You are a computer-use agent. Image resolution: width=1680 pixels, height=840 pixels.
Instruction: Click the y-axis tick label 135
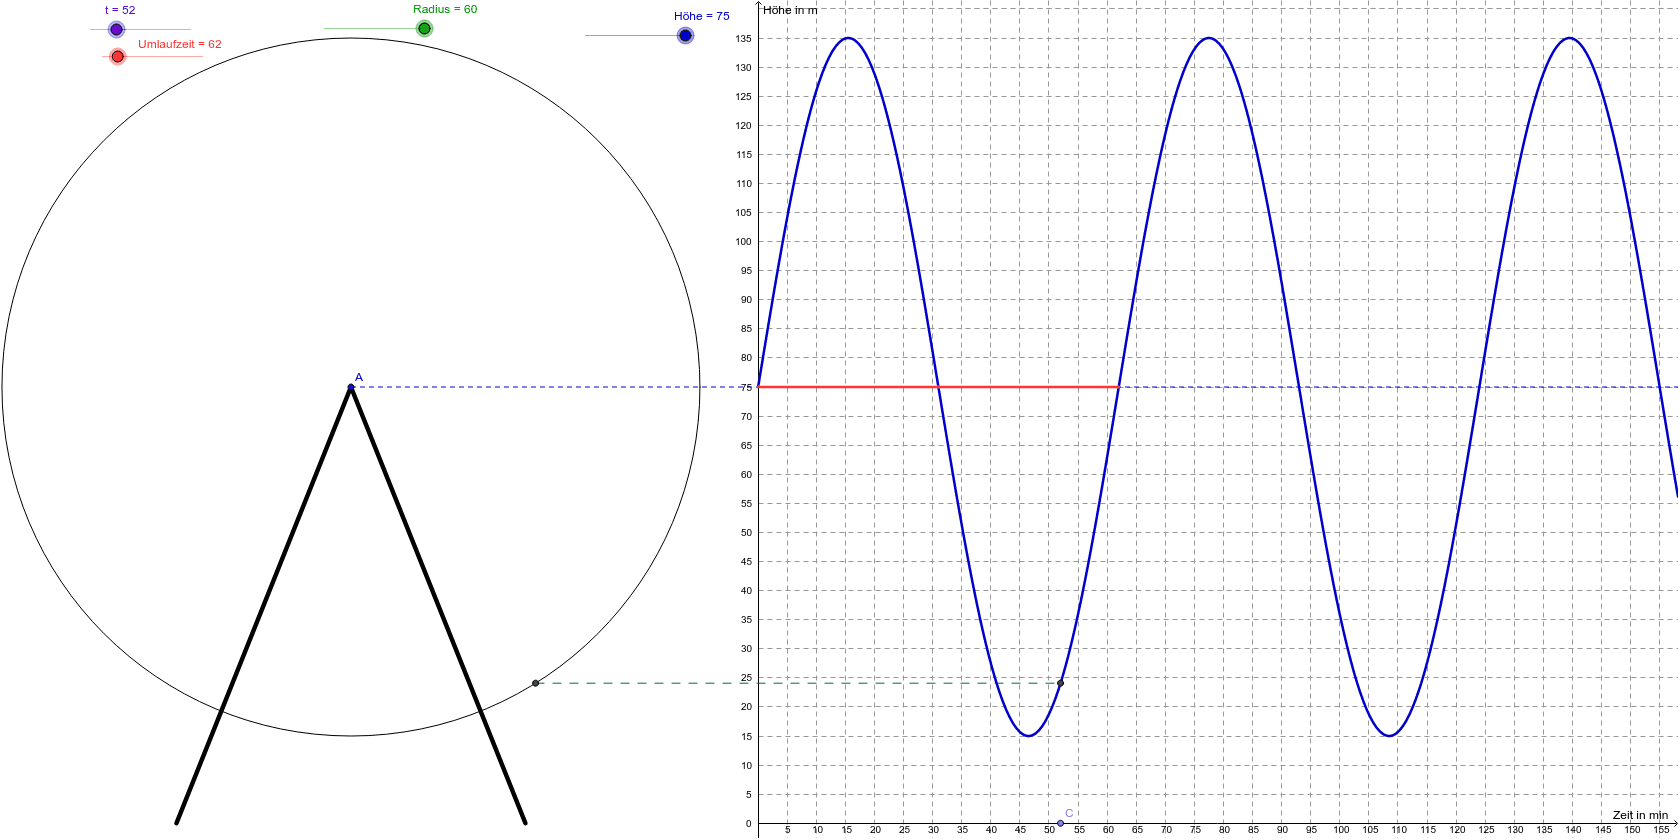click(x=743, y=39)
